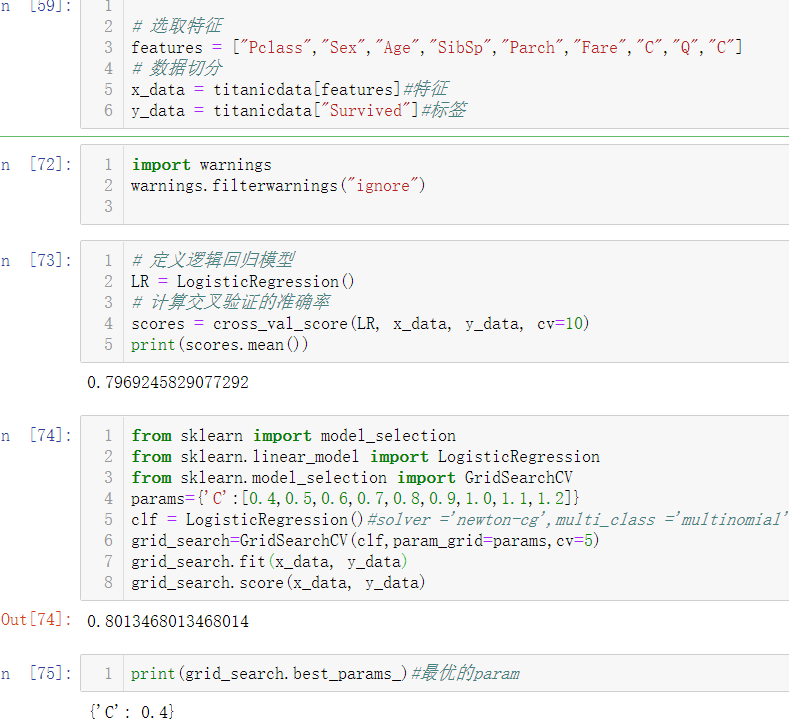Image resolution: width=789 pixels, height=722 pixels.
Task: Place cursor on the x_data assignment line
Action: [x=290, y=90]
